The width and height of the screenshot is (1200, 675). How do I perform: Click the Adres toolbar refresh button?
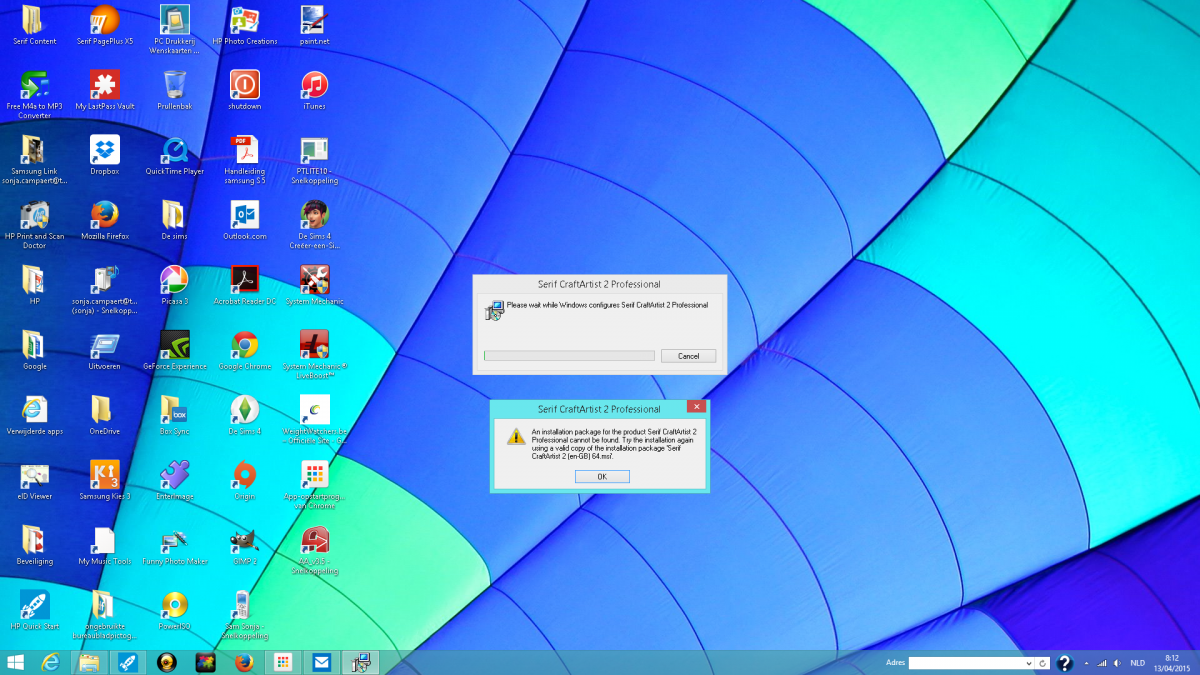click(x=1043, y=663)
